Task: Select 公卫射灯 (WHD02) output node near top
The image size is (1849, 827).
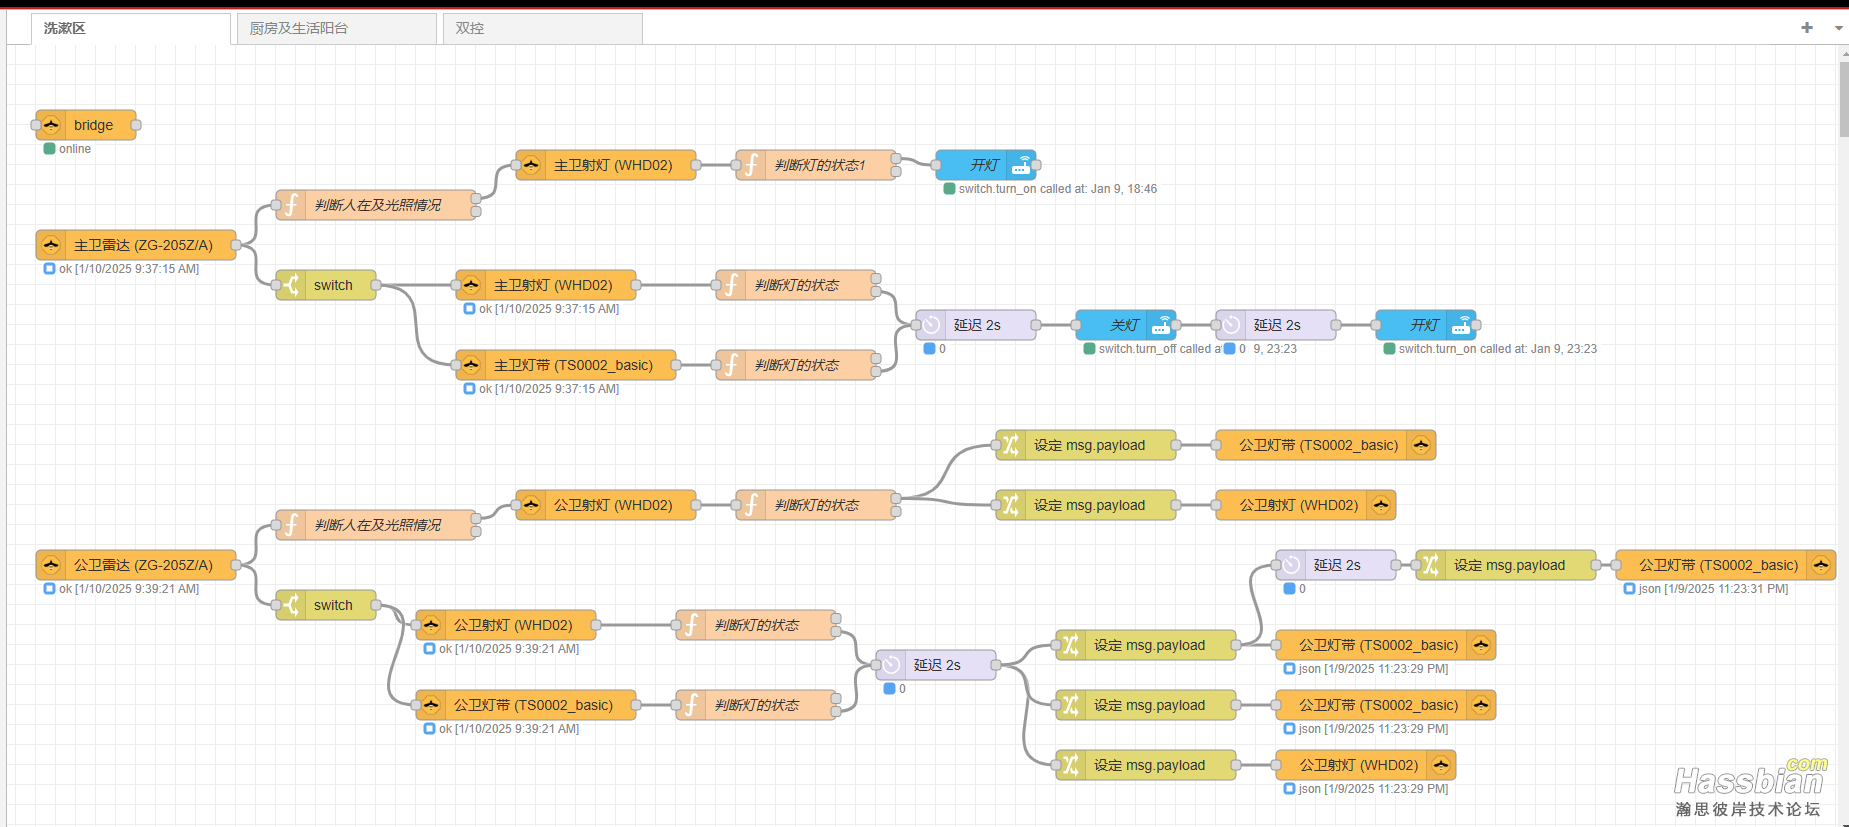Action: (1306, 505)
